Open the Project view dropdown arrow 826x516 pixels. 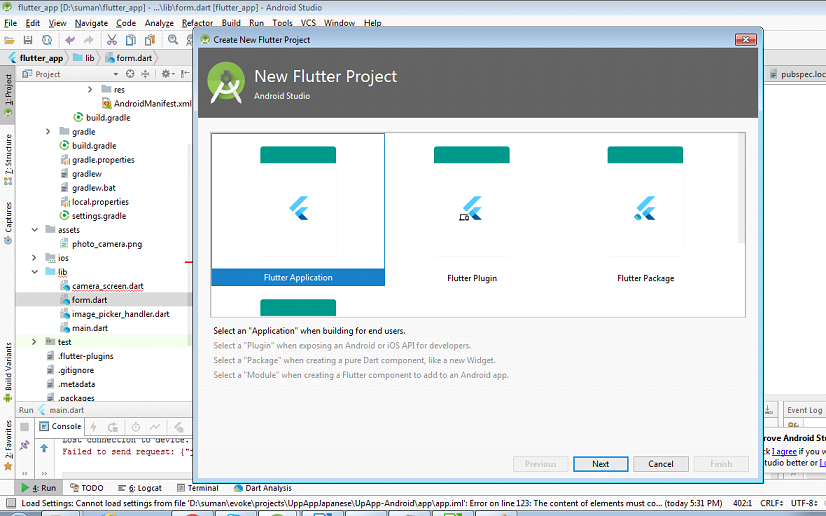(115, 74)
